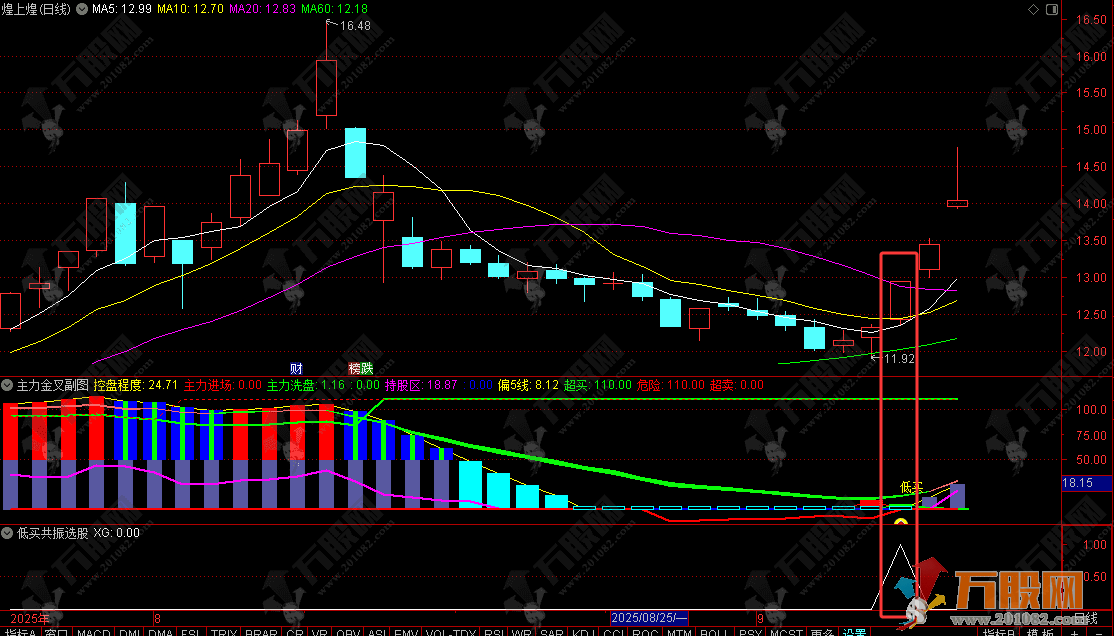
Task: Click the 超买: 110.00 value
Action: point(597,385)
